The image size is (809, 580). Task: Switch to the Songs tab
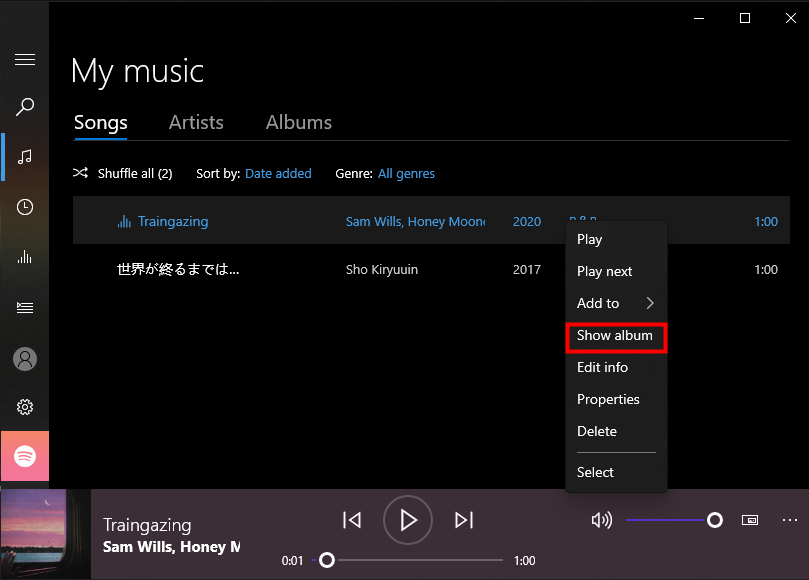[x=101, y=123]
